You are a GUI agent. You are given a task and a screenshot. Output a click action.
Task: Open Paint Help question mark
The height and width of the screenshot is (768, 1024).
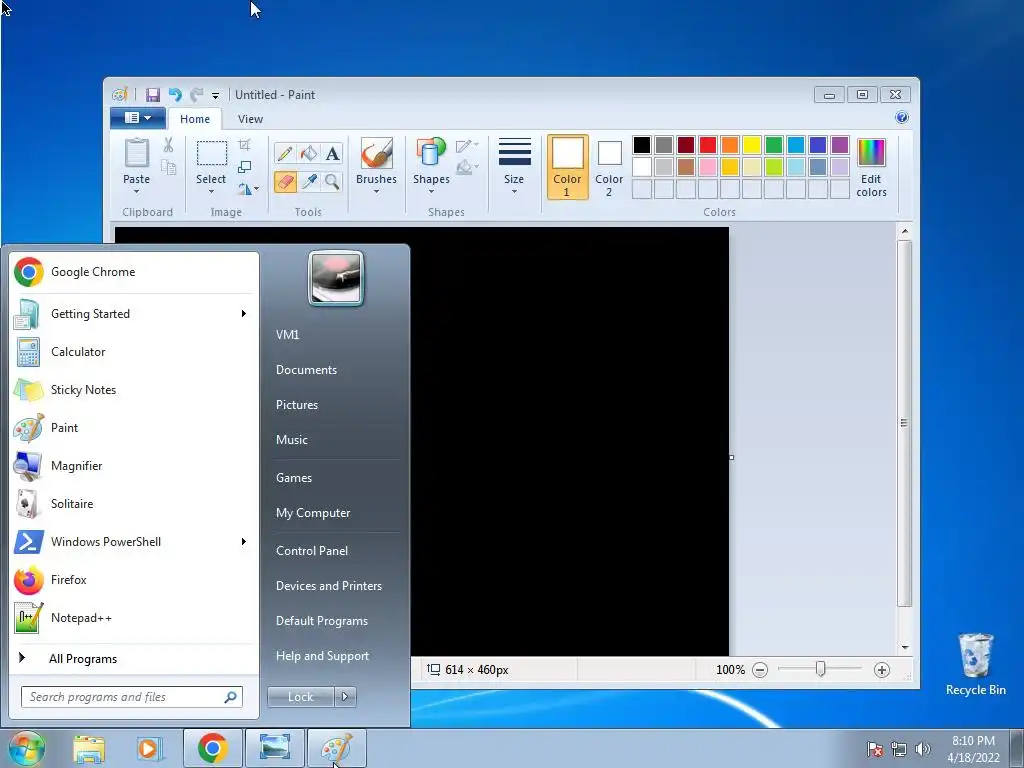[902, 118]
